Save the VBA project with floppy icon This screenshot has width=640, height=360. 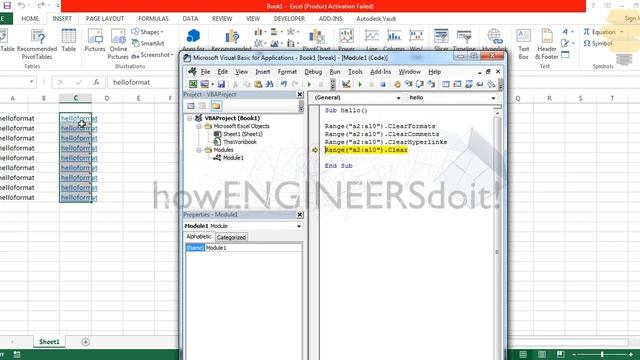[x=221, y=84]
